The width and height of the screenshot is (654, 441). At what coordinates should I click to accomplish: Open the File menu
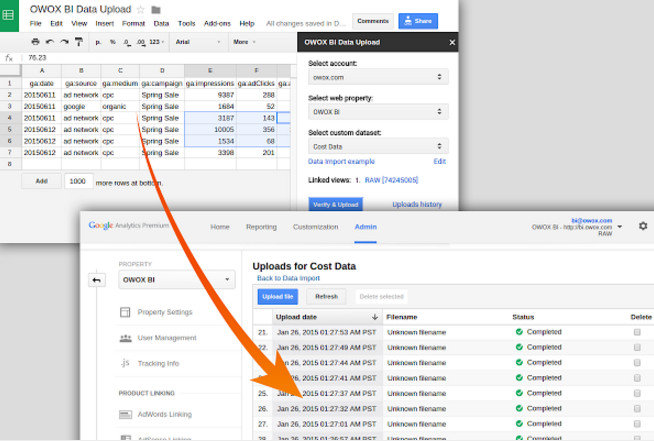(35, 23)
